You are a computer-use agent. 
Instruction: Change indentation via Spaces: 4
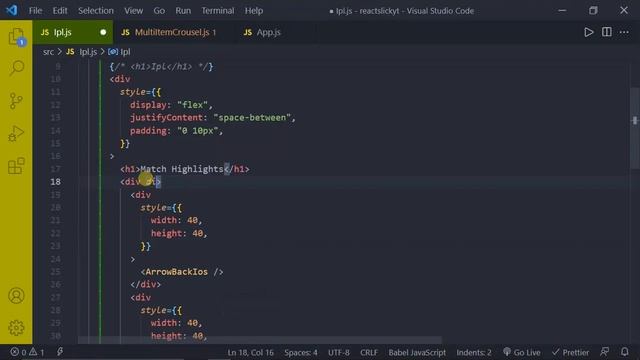coord(301,352)
